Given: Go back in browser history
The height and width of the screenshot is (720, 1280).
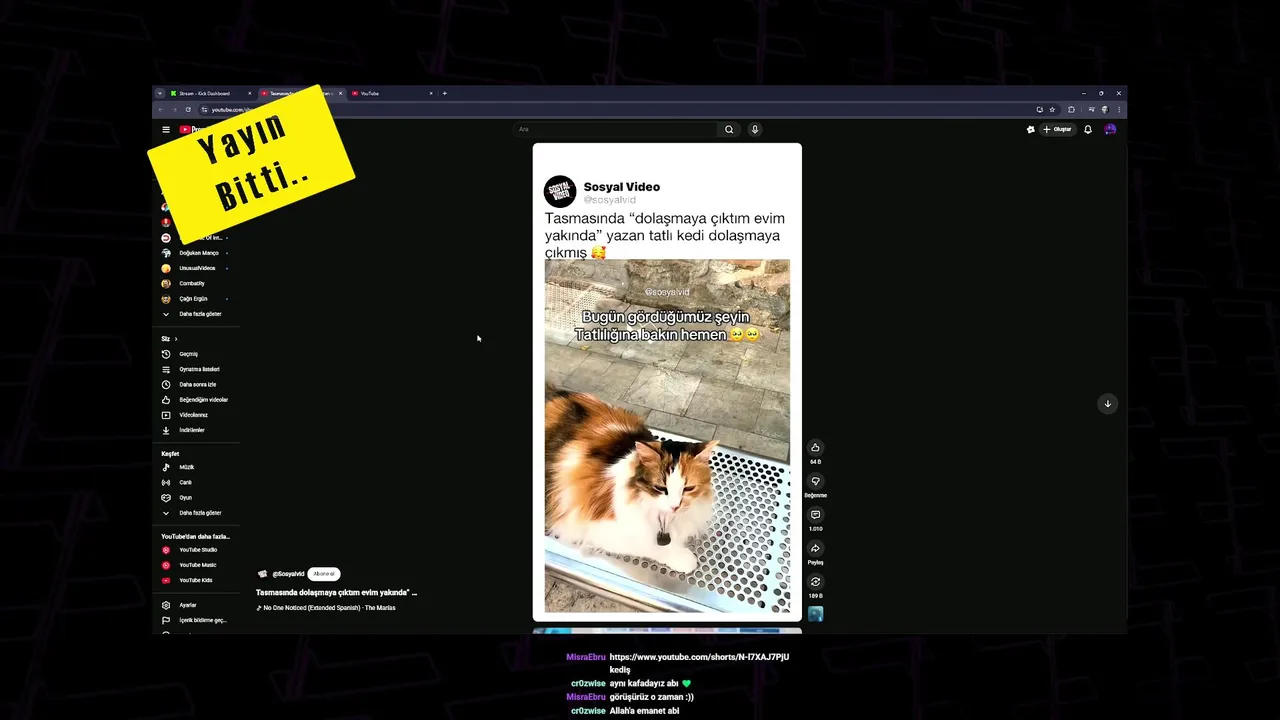Looking at the screenshot, I should pyautogui.click(x=160, y=109).
